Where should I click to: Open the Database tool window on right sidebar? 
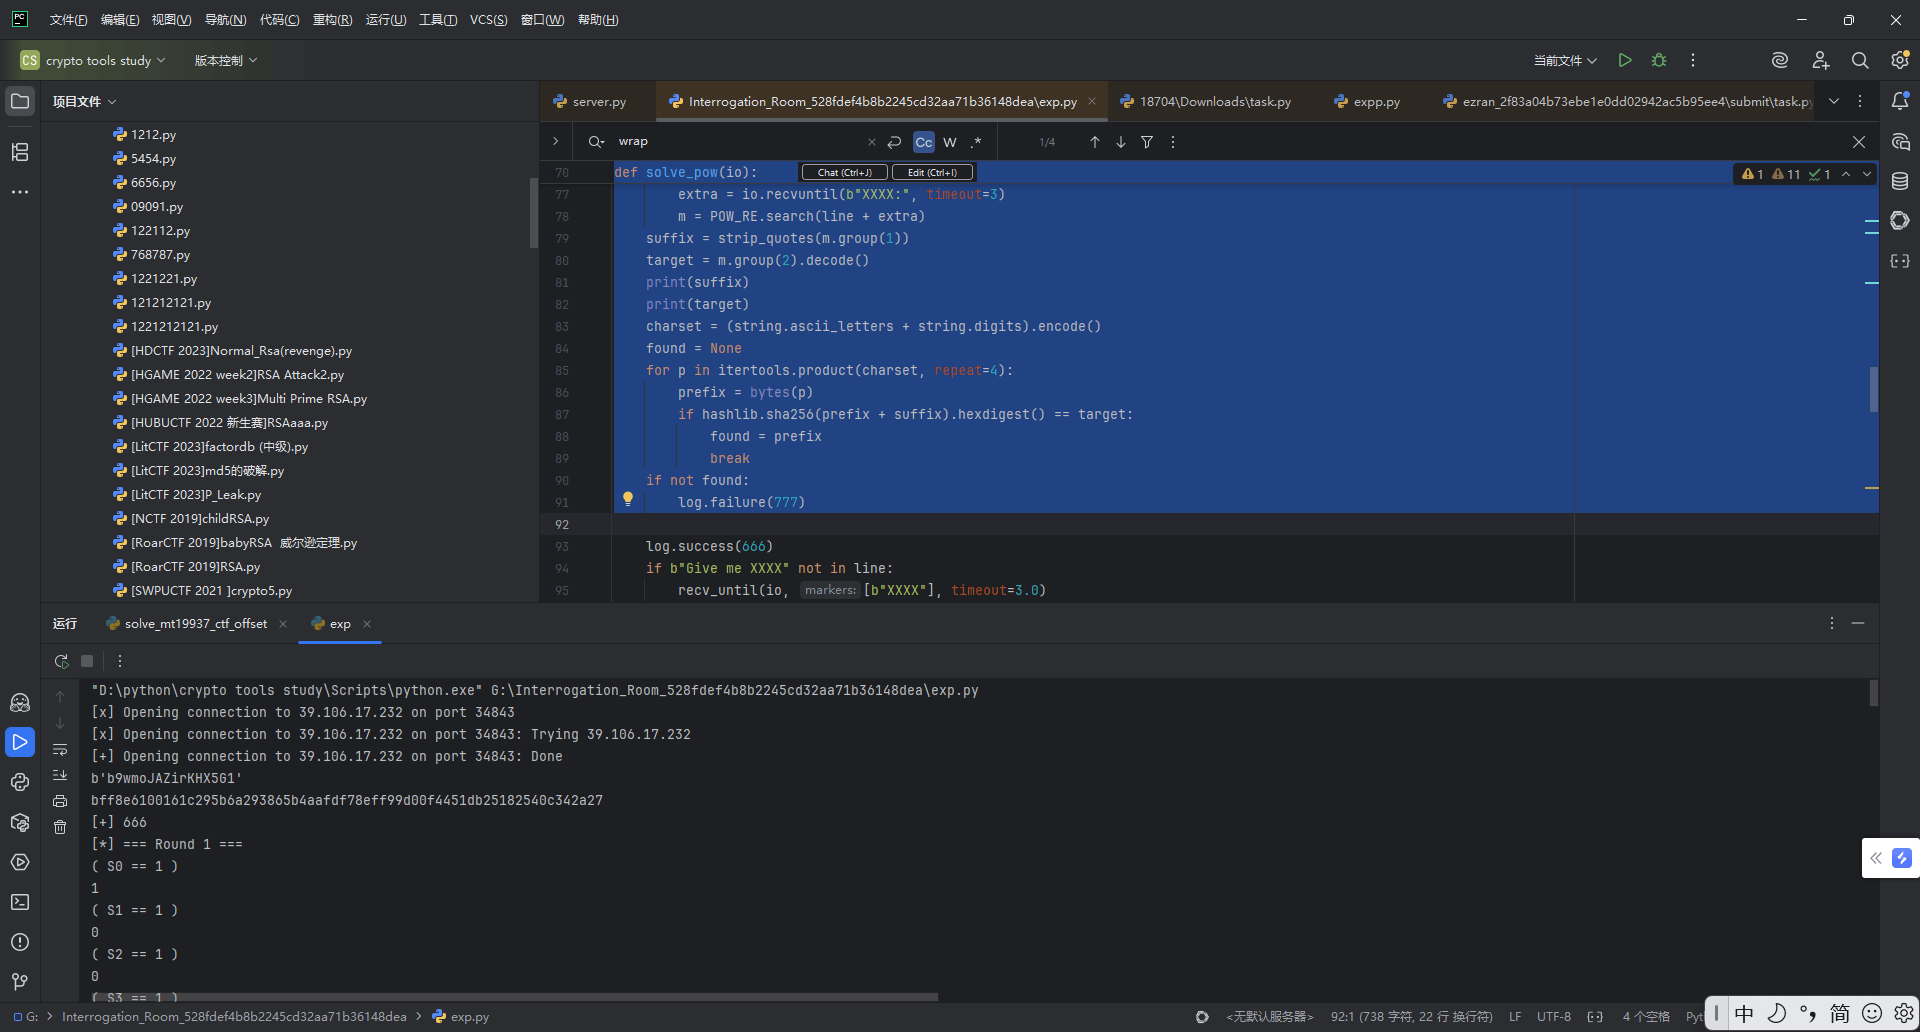tap(1900, 181)
